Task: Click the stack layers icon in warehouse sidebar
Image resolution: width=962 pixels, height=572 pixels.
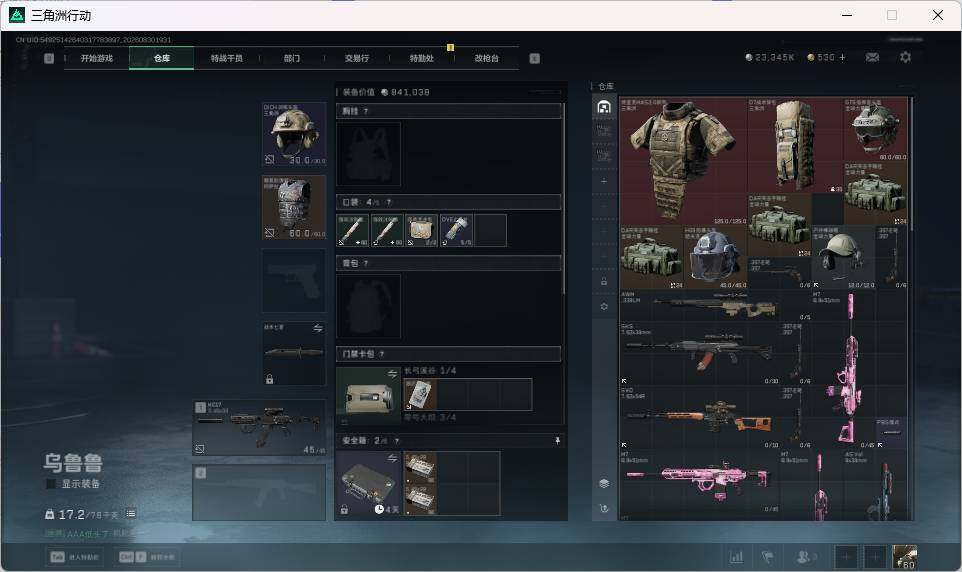Action: [x=604, y=484]
